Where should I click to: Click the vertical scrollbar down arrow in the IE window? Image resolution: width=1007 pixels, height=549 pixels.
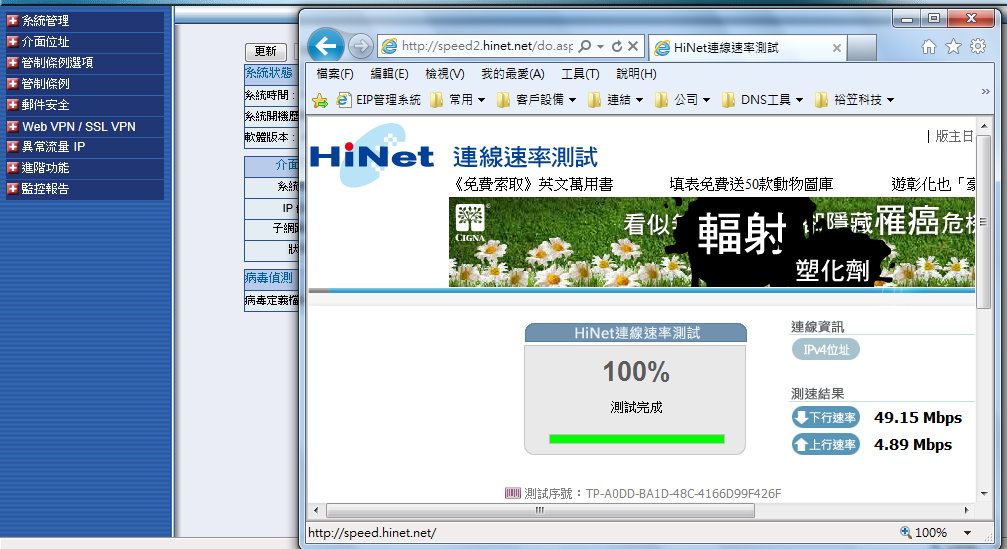[984, 494]
